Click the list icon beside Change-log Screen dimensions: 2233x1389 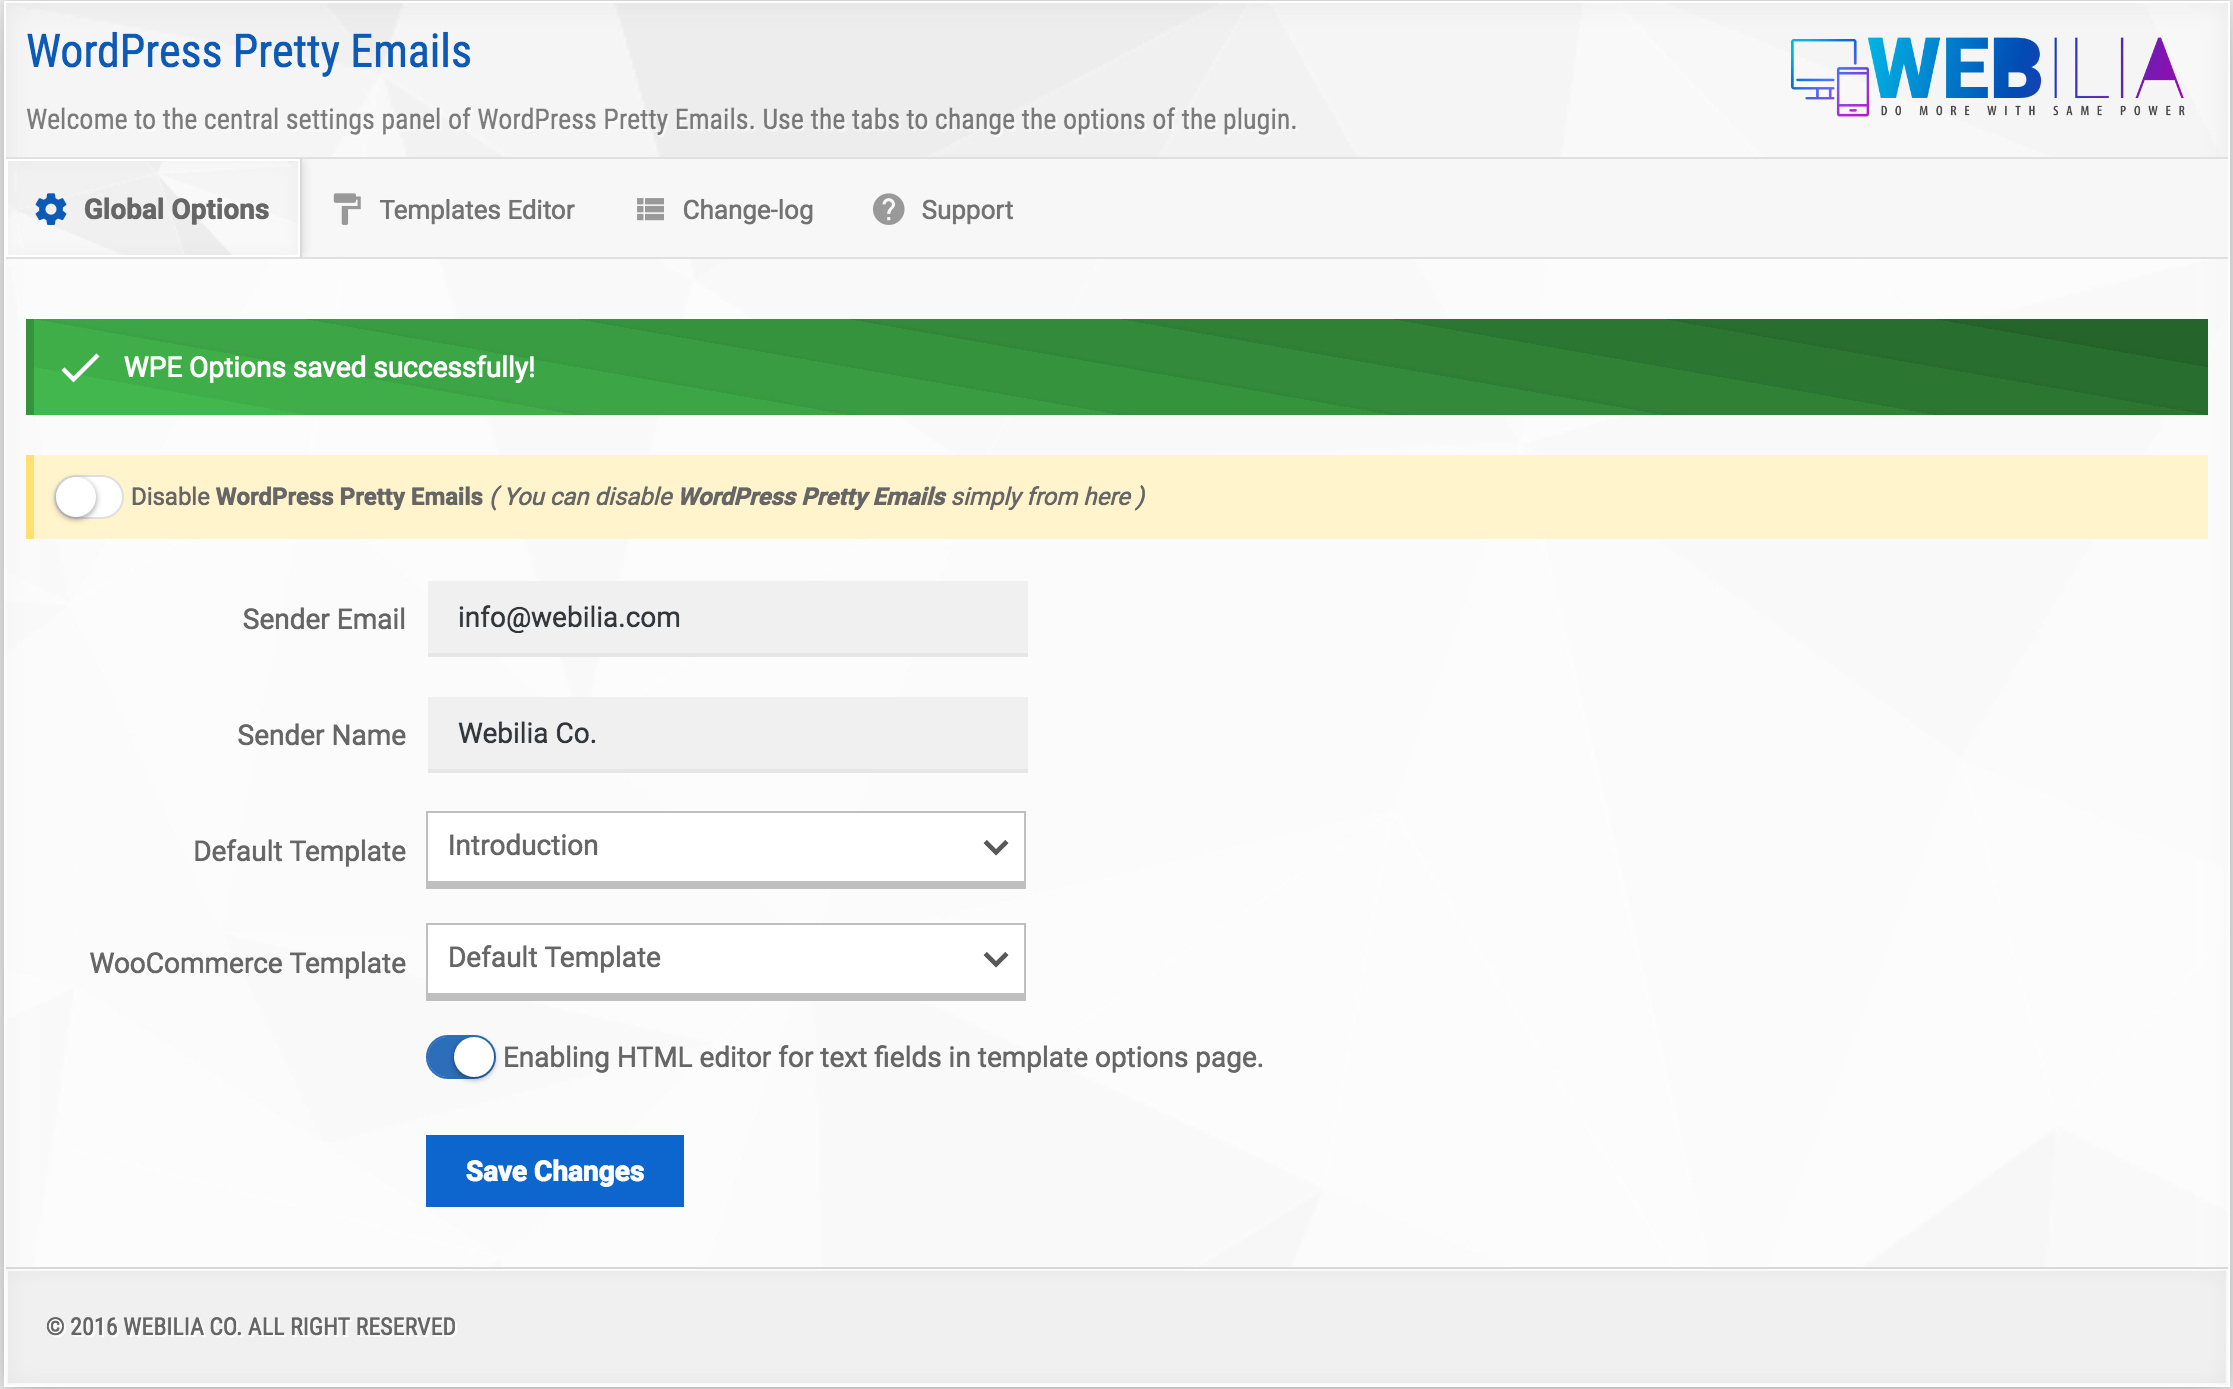650,209
